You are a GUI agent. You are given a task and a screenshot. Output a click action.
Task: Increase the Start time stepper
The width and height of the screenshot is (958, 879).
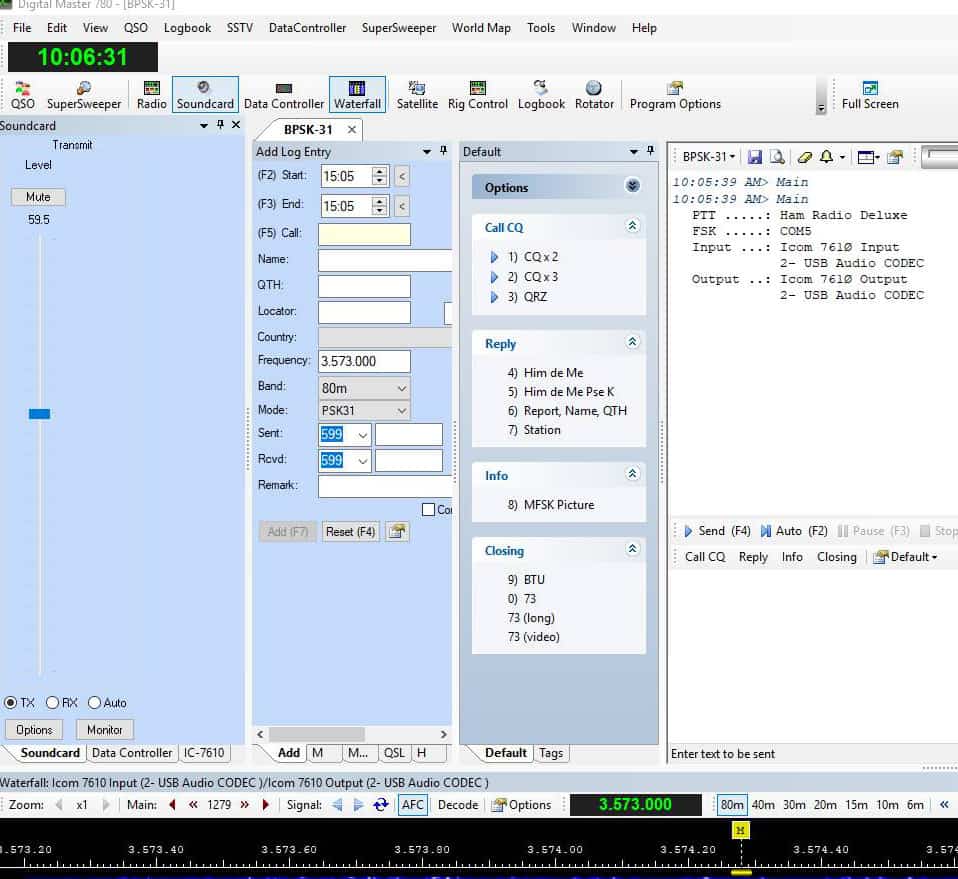coord(379,172)
